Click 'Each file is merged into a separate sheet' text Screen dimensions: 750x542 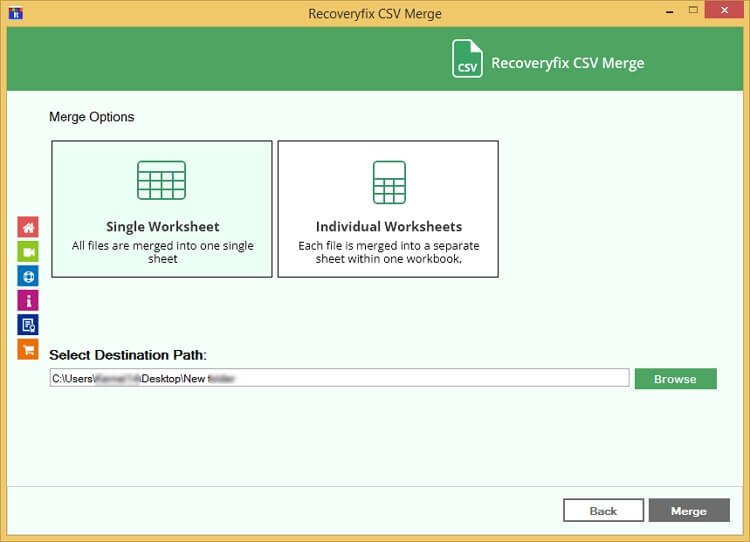[388, 252]
